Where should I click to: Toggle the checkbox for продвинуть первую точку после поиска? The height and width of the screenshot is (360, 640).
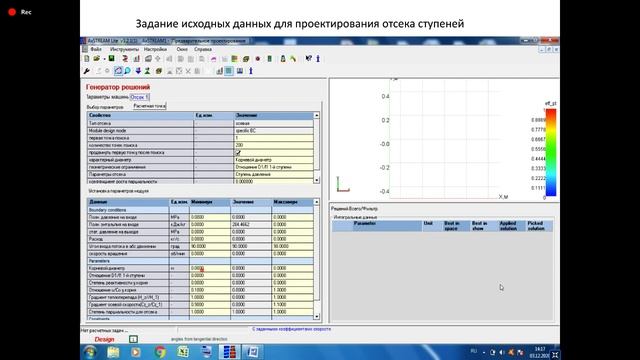pos(238,153)
